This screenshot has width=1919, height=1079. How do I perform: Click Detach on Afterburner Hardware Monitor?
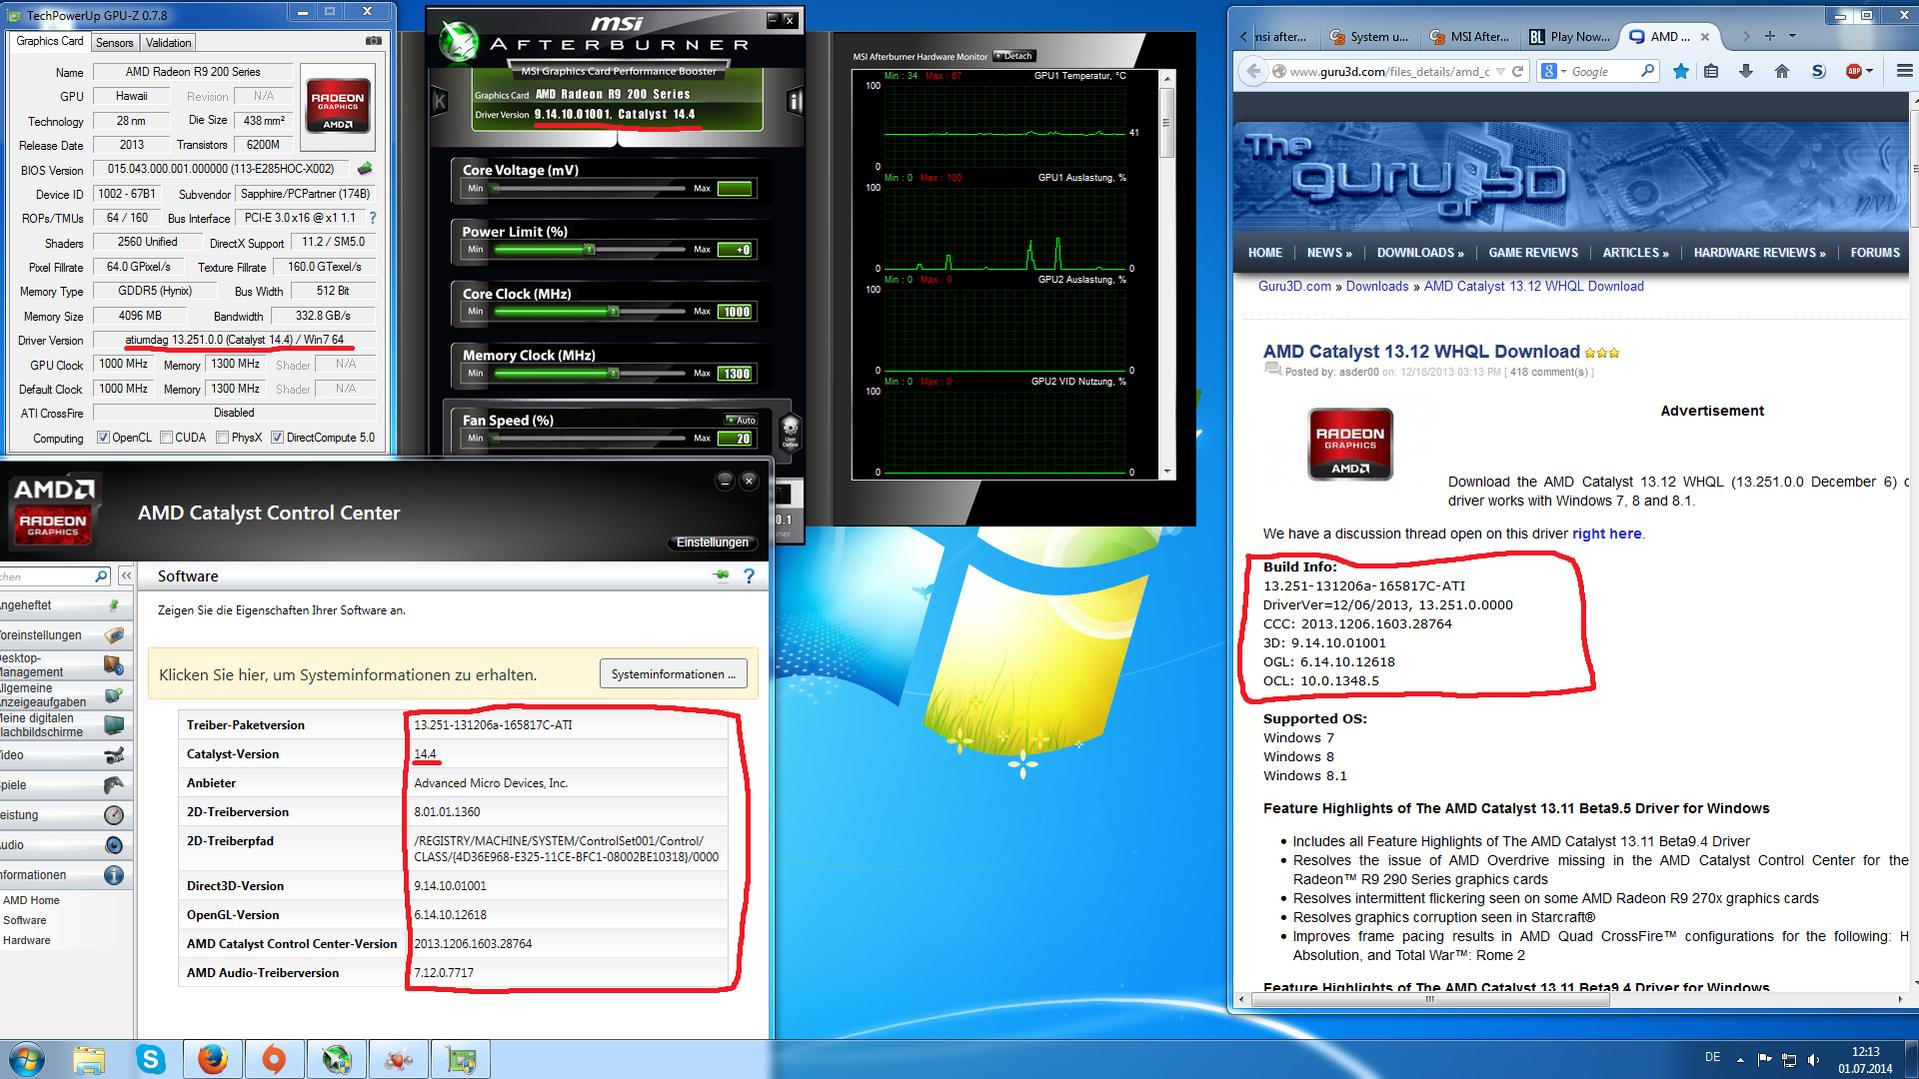pos(1014,56)
